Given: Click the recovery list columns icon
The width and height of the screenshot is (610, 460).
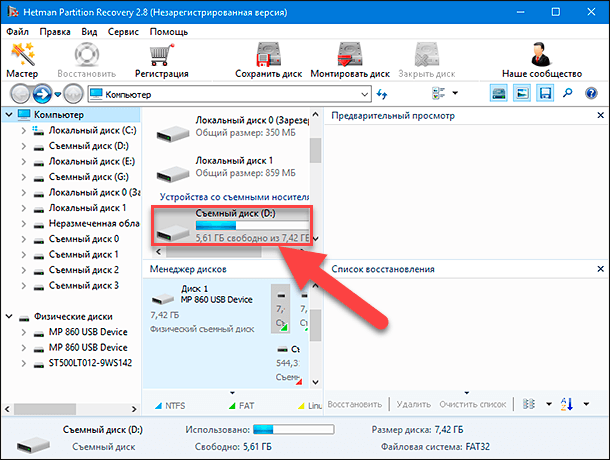Looking at the screenshot, I should click(528, 404).
